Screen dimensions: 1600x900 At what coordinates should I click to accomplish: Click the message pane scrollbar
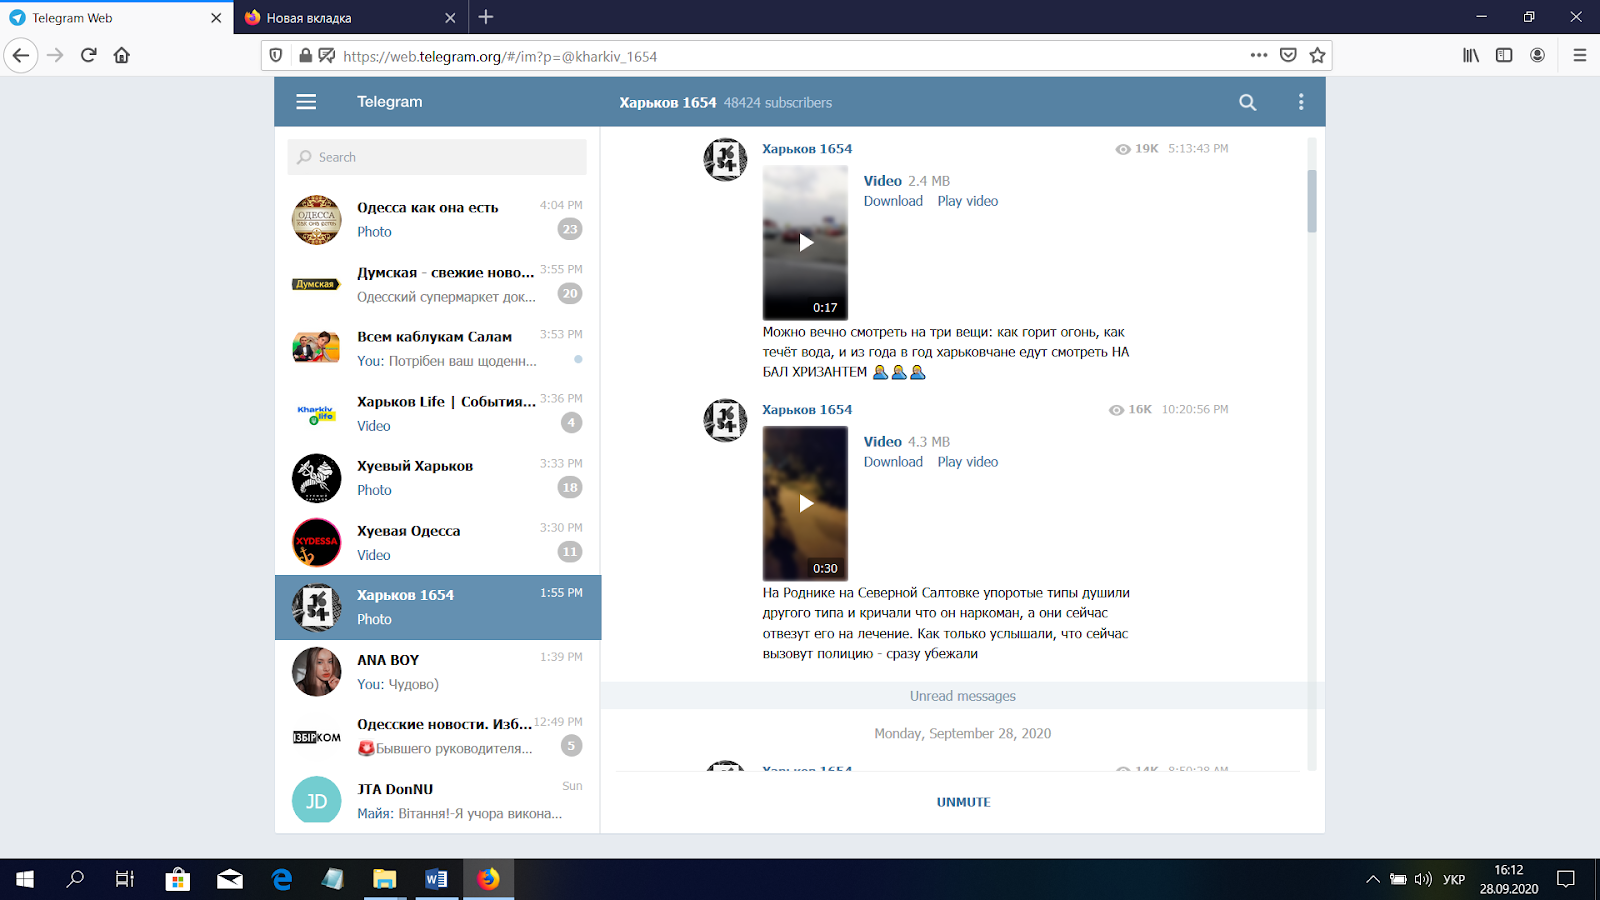(x=1312, y=200)
